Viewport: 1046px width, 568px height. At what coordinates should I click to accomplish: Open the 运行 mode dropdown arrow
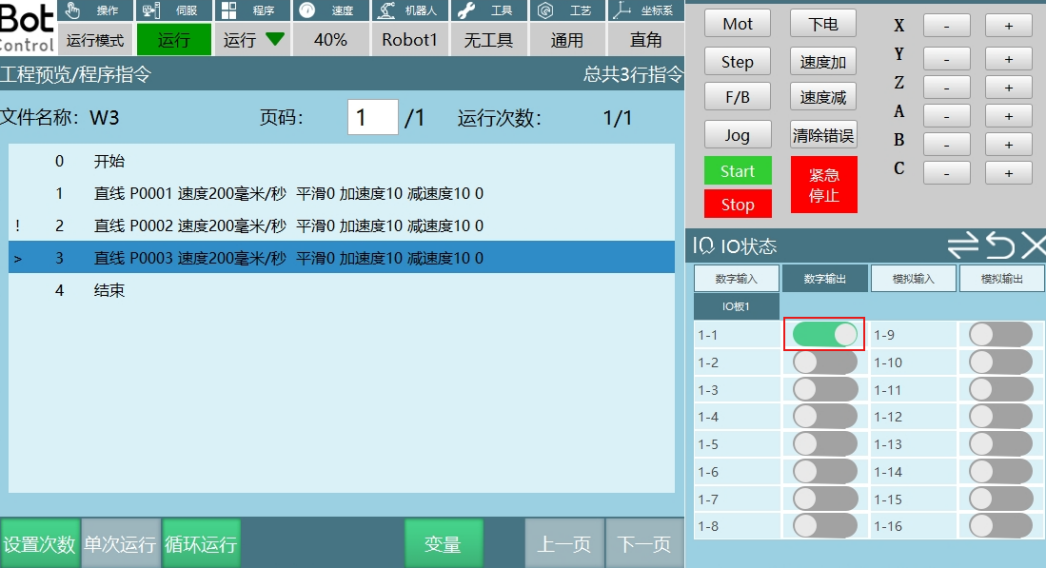pyautogui.click(x=275, y=39)
